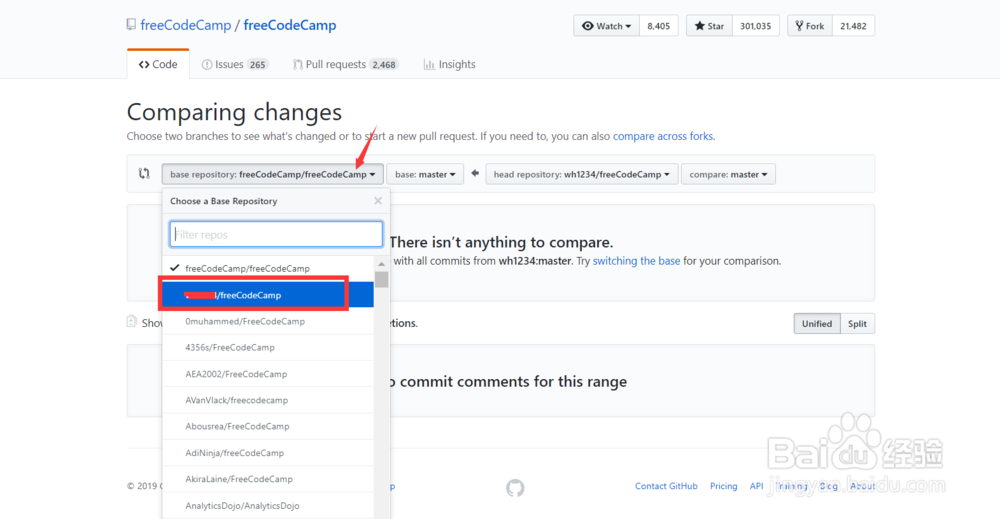Click the 2,468 pull requests counter badge
This screenshot has height=519, width=1000.
click(x=384, y=64)
